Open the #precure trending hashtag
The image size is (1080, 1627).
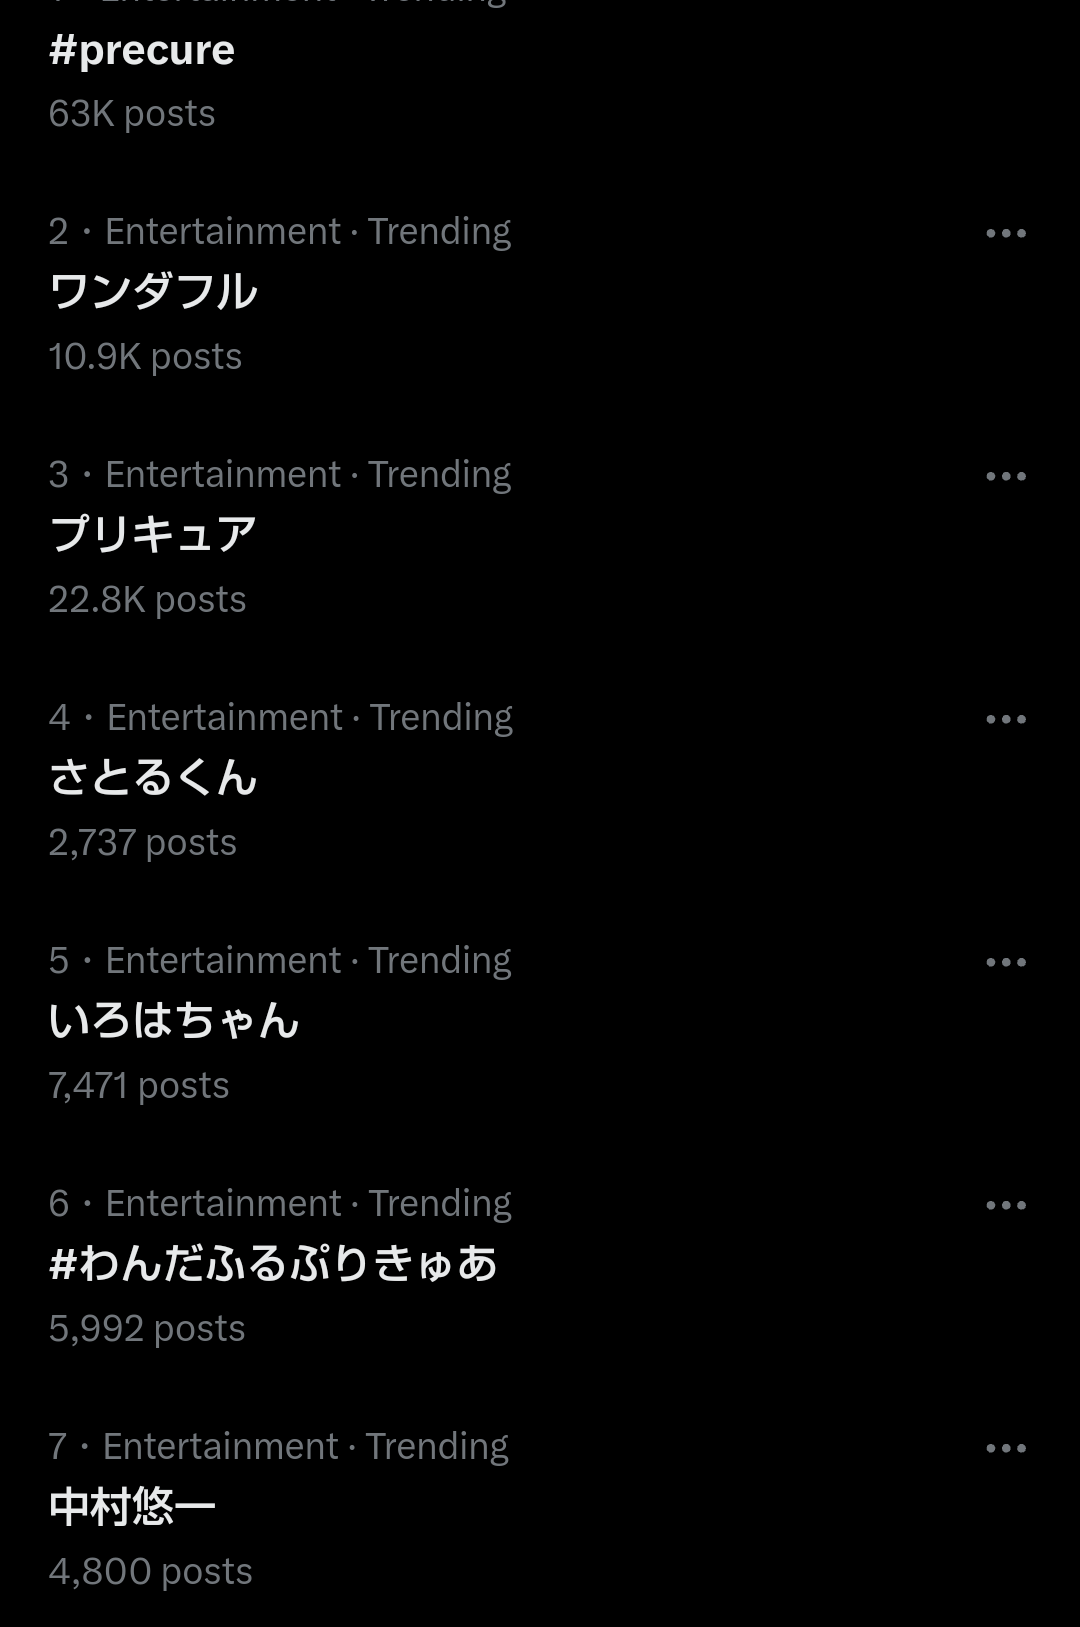[x=142, y=50]
